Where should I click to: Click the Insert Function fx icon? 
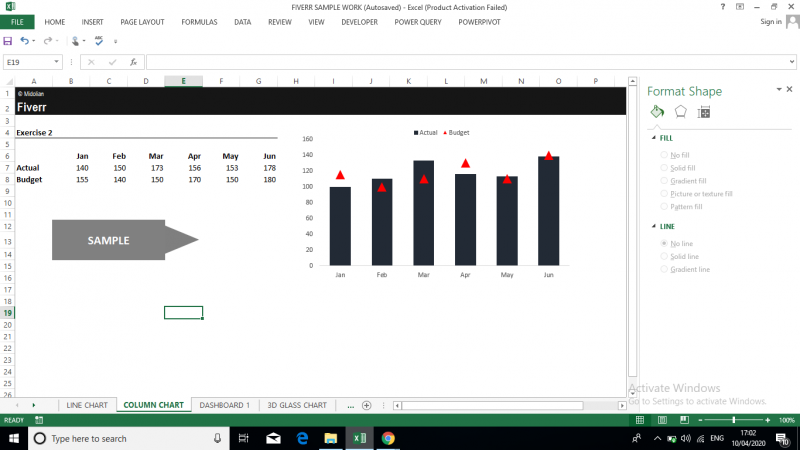[x=133, y=62]
